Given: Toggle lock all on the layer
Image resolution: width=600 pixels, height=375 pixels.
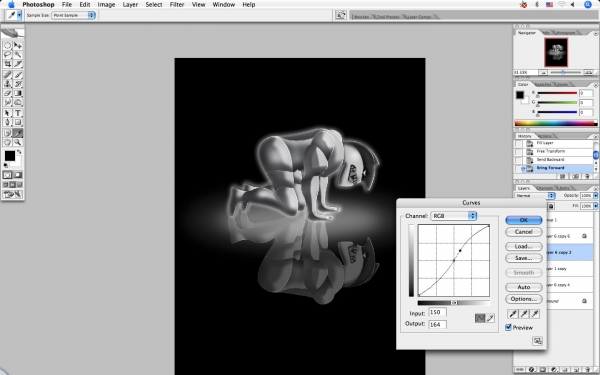Looking at the screenshot, I should coord(551,206).
